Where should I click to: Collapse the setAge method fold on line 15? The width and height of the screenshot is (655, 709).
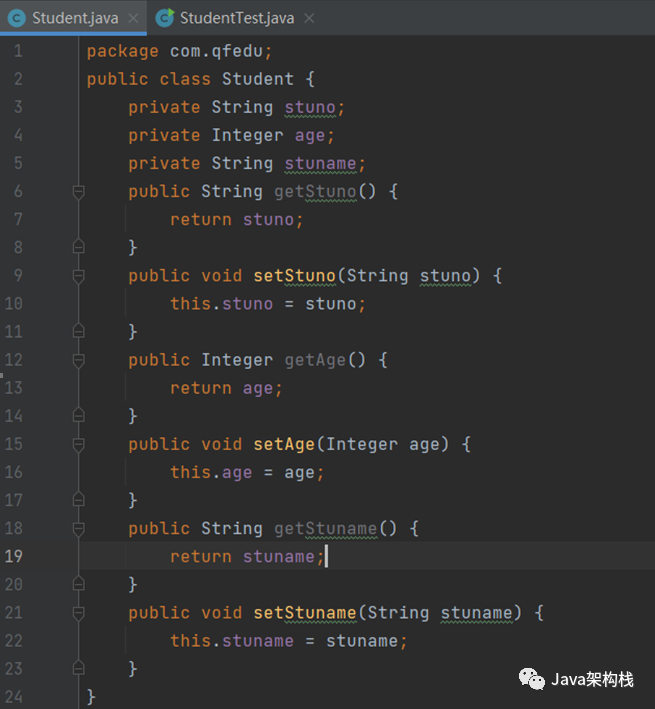coord(78,444)
